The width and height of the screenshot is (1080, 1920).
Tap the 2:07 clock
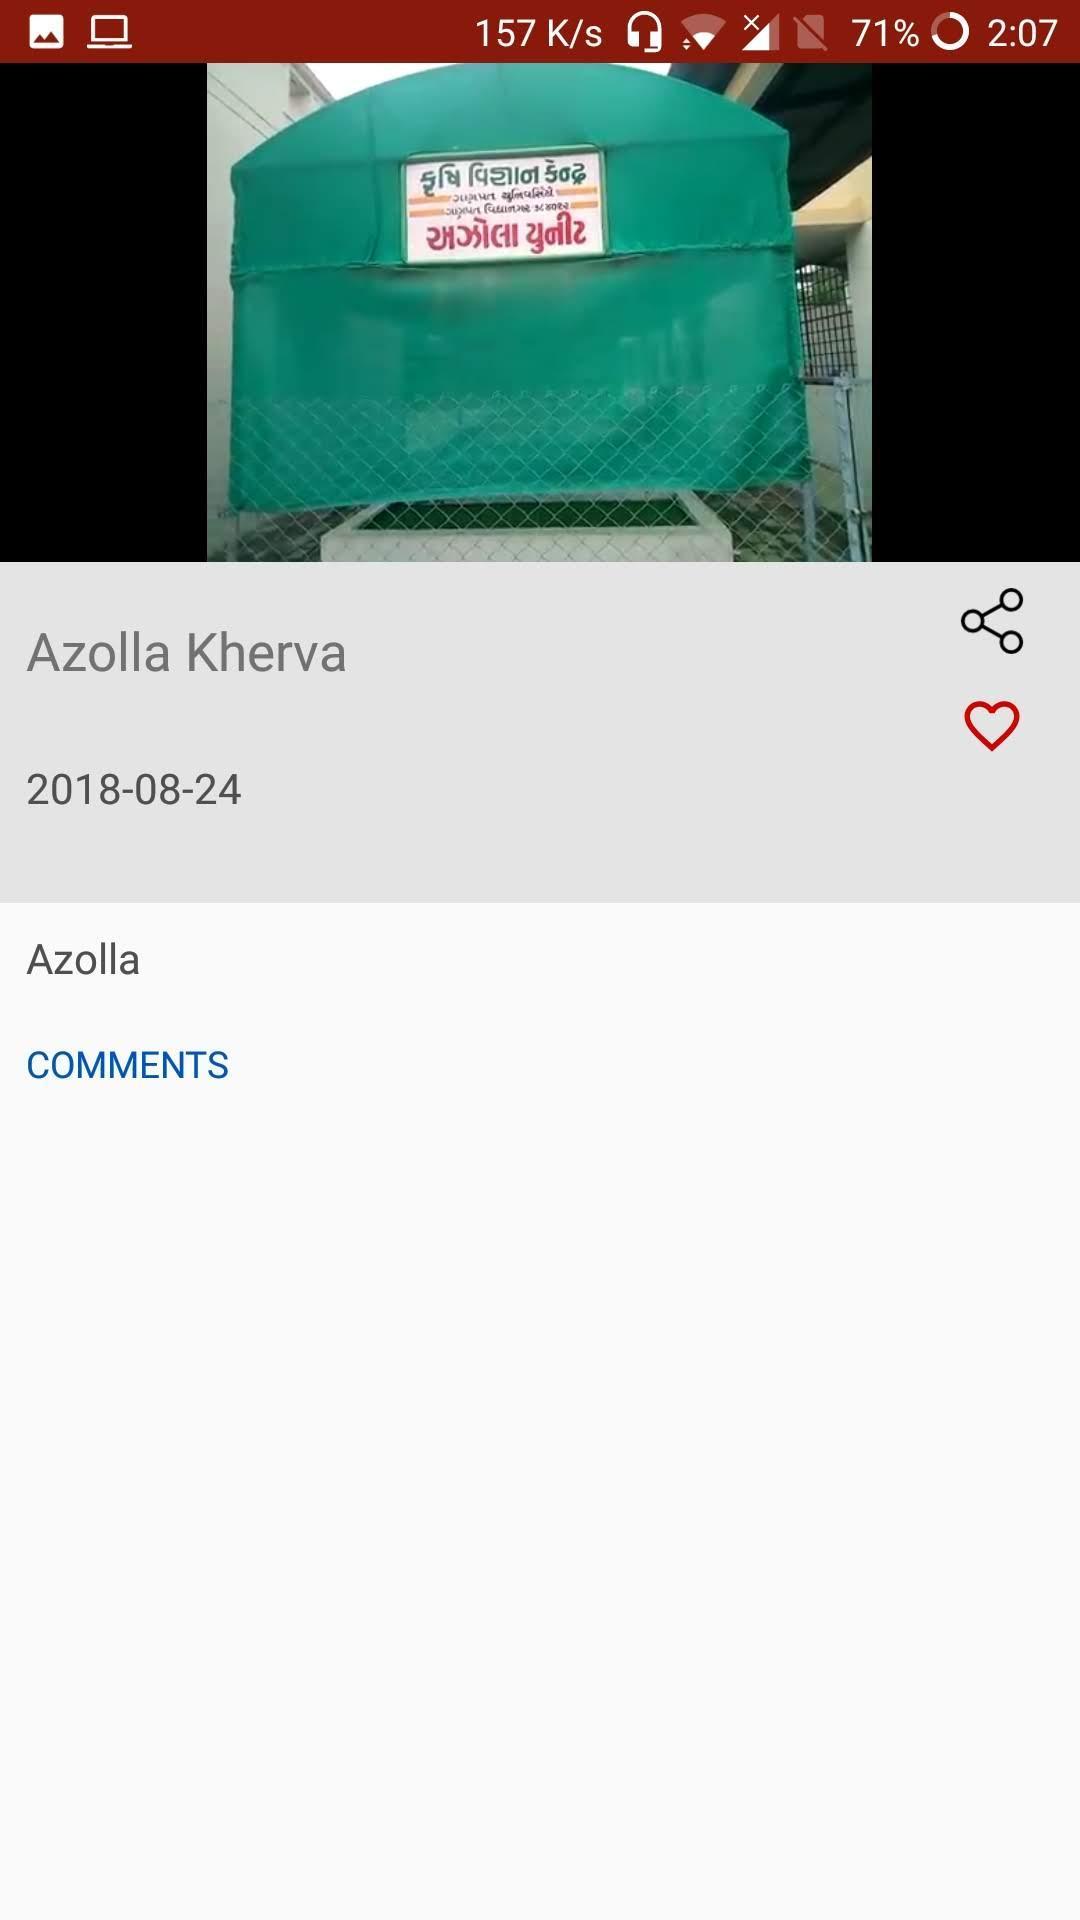(x=1022, y=33)
